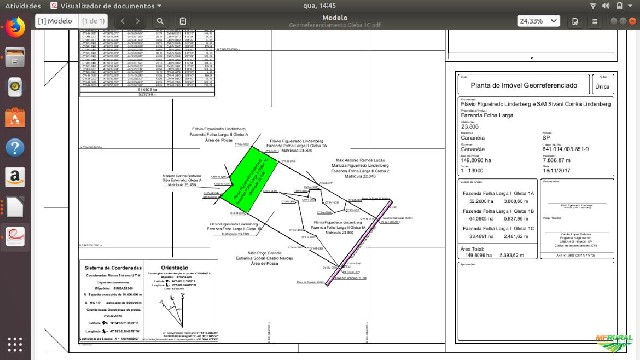This screenshot has width=640, height=360.
Task: Go to next page arrow
Action: click(138, 21)
